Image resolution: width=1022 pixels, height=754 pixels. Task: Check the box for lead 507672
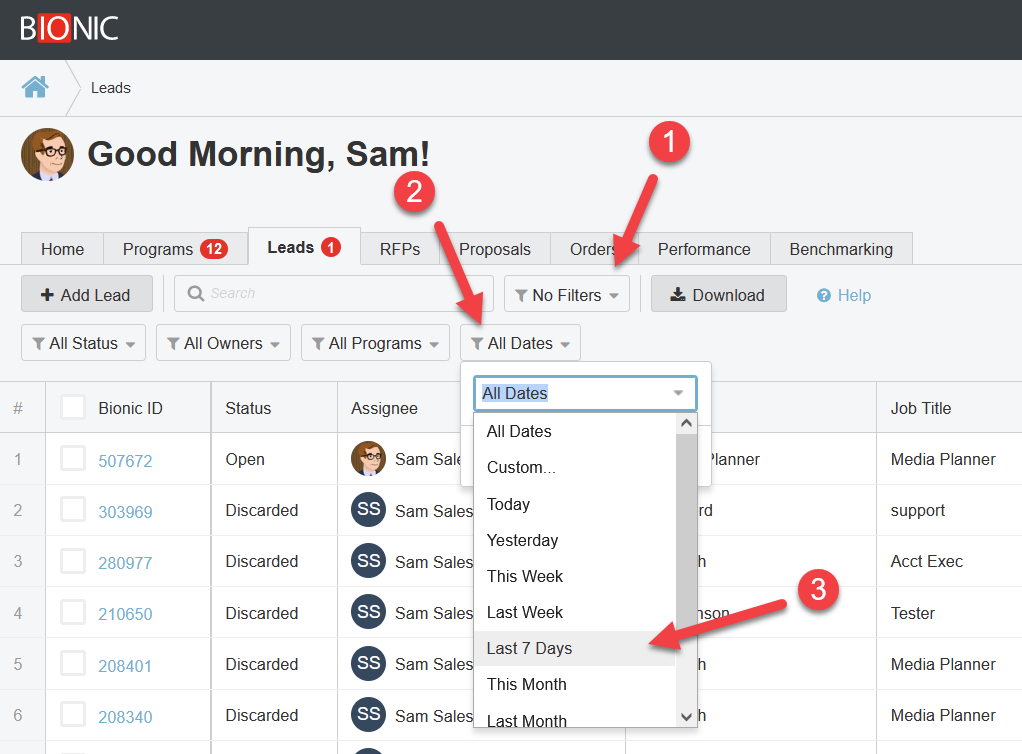[x=73, y=459]
